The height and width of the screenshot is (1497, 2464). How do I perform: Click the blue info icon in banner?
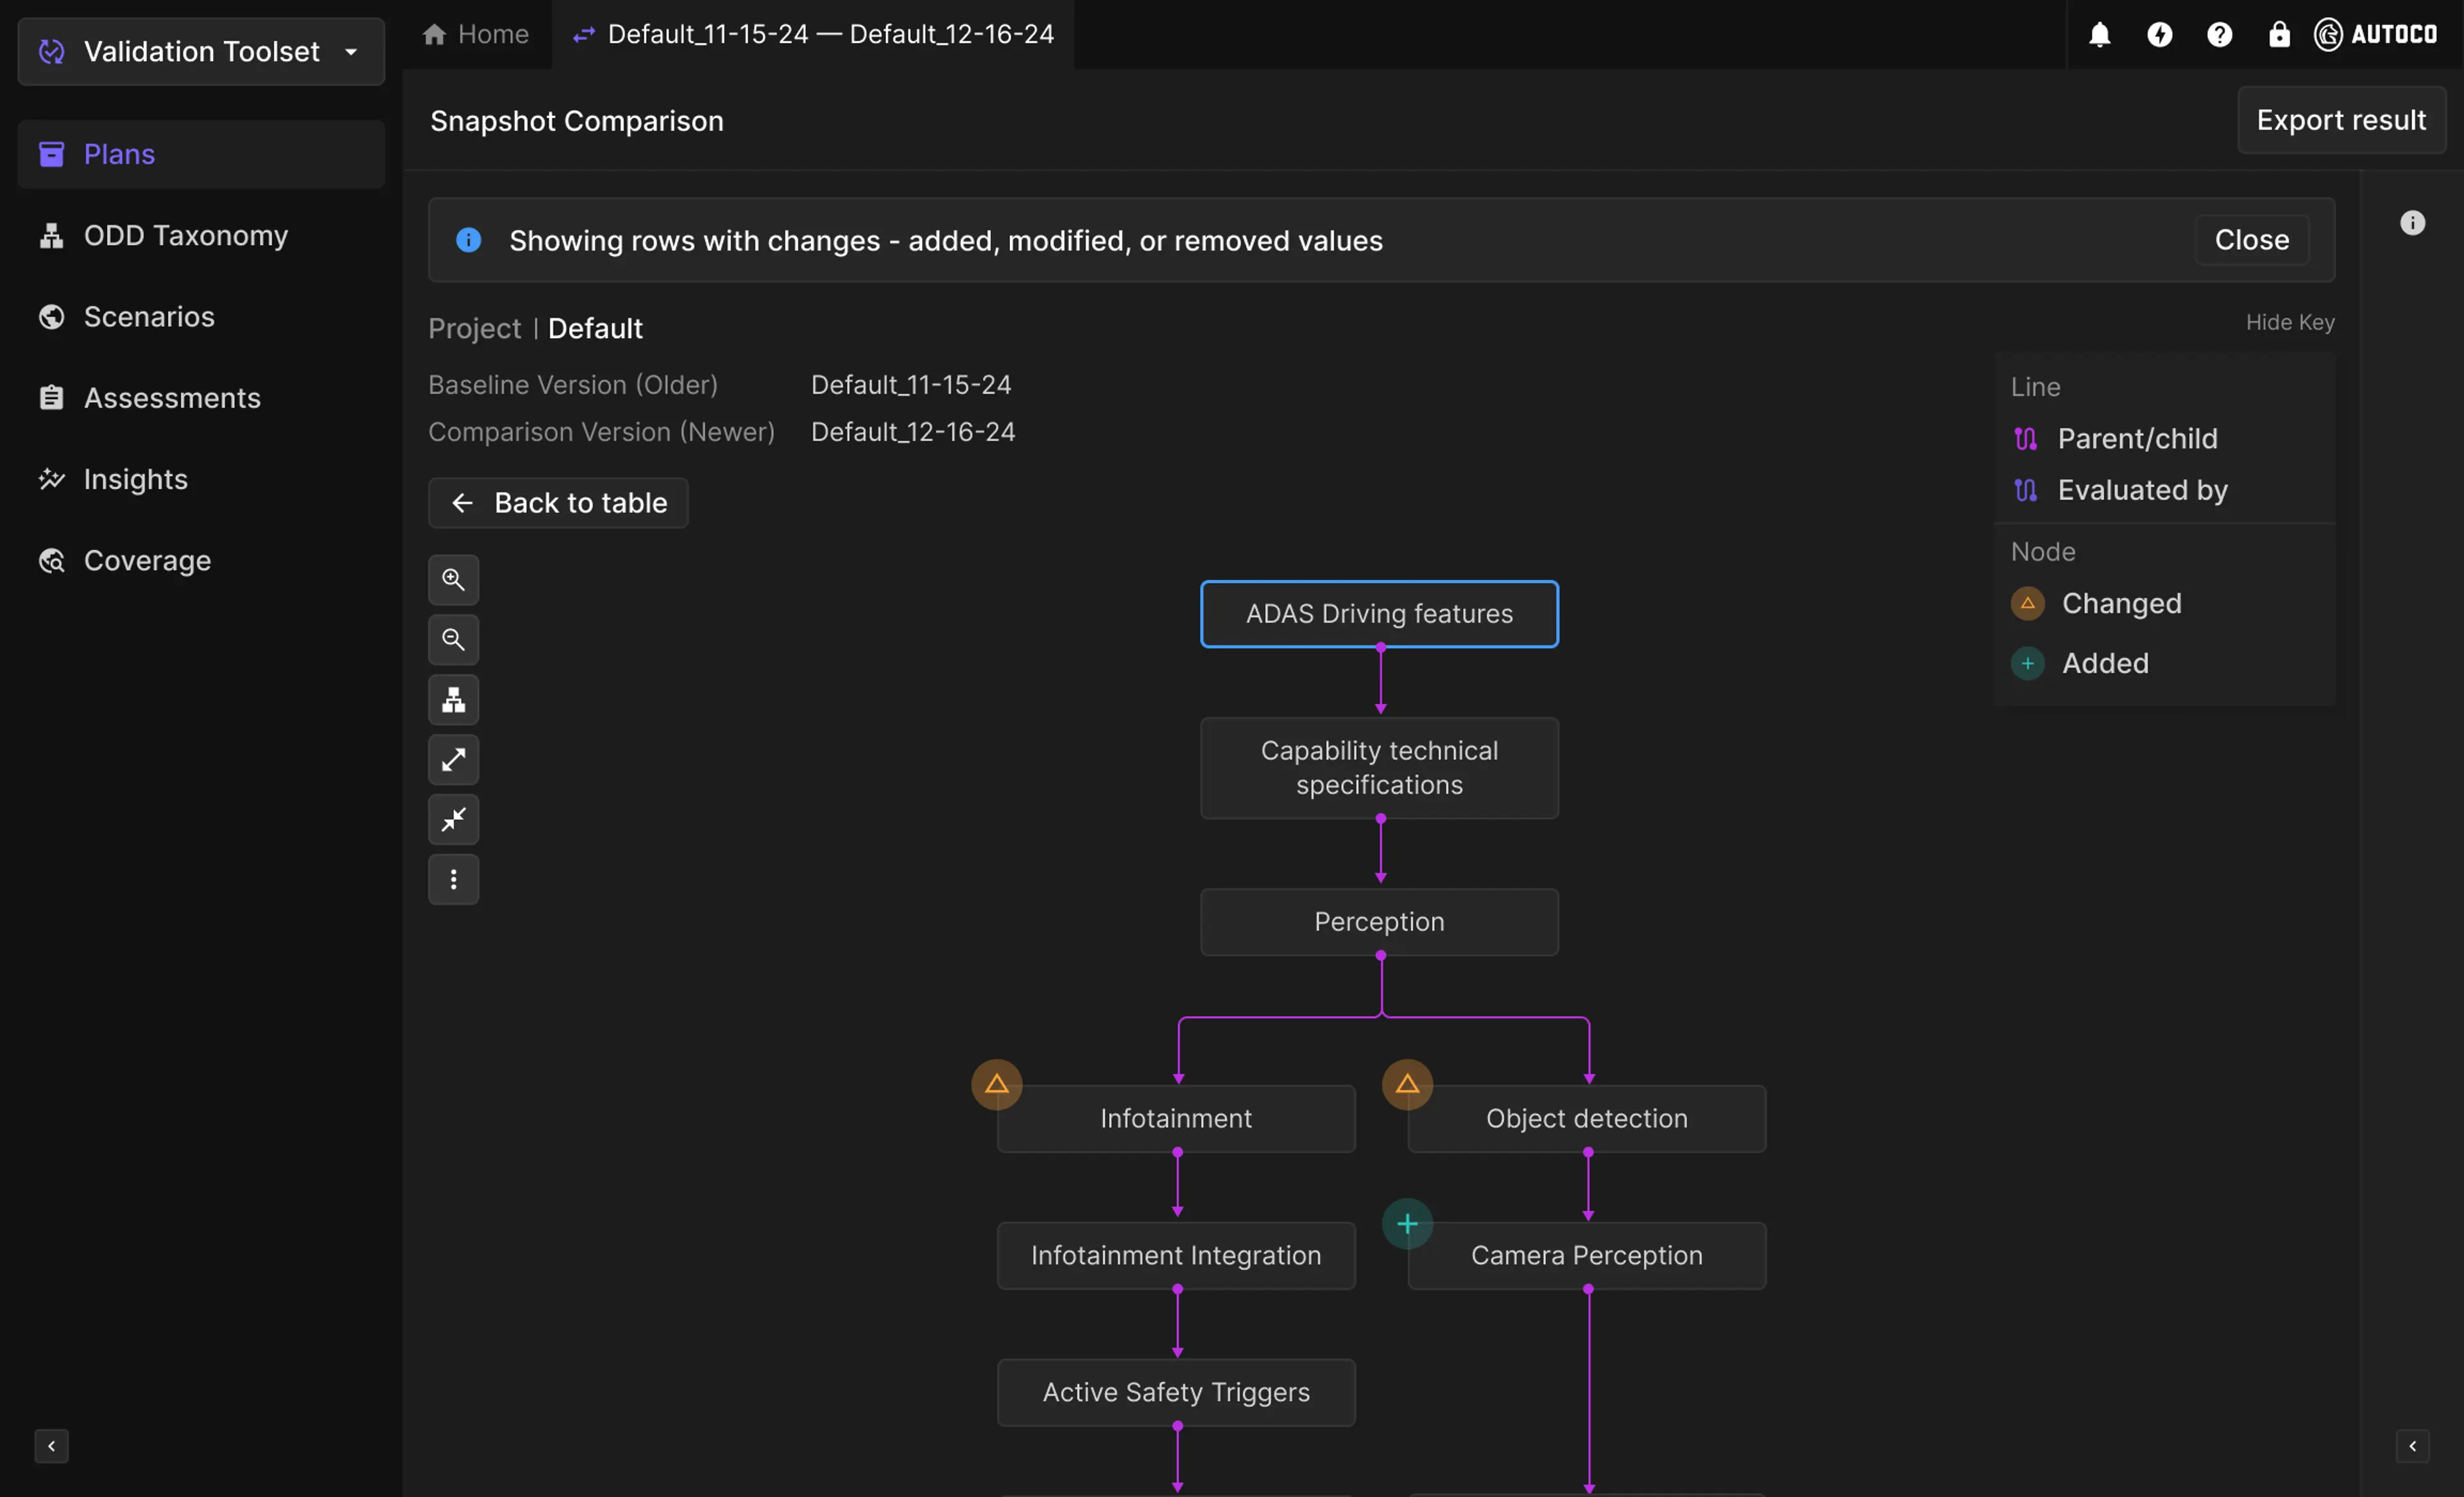click(x=468, y=240)
